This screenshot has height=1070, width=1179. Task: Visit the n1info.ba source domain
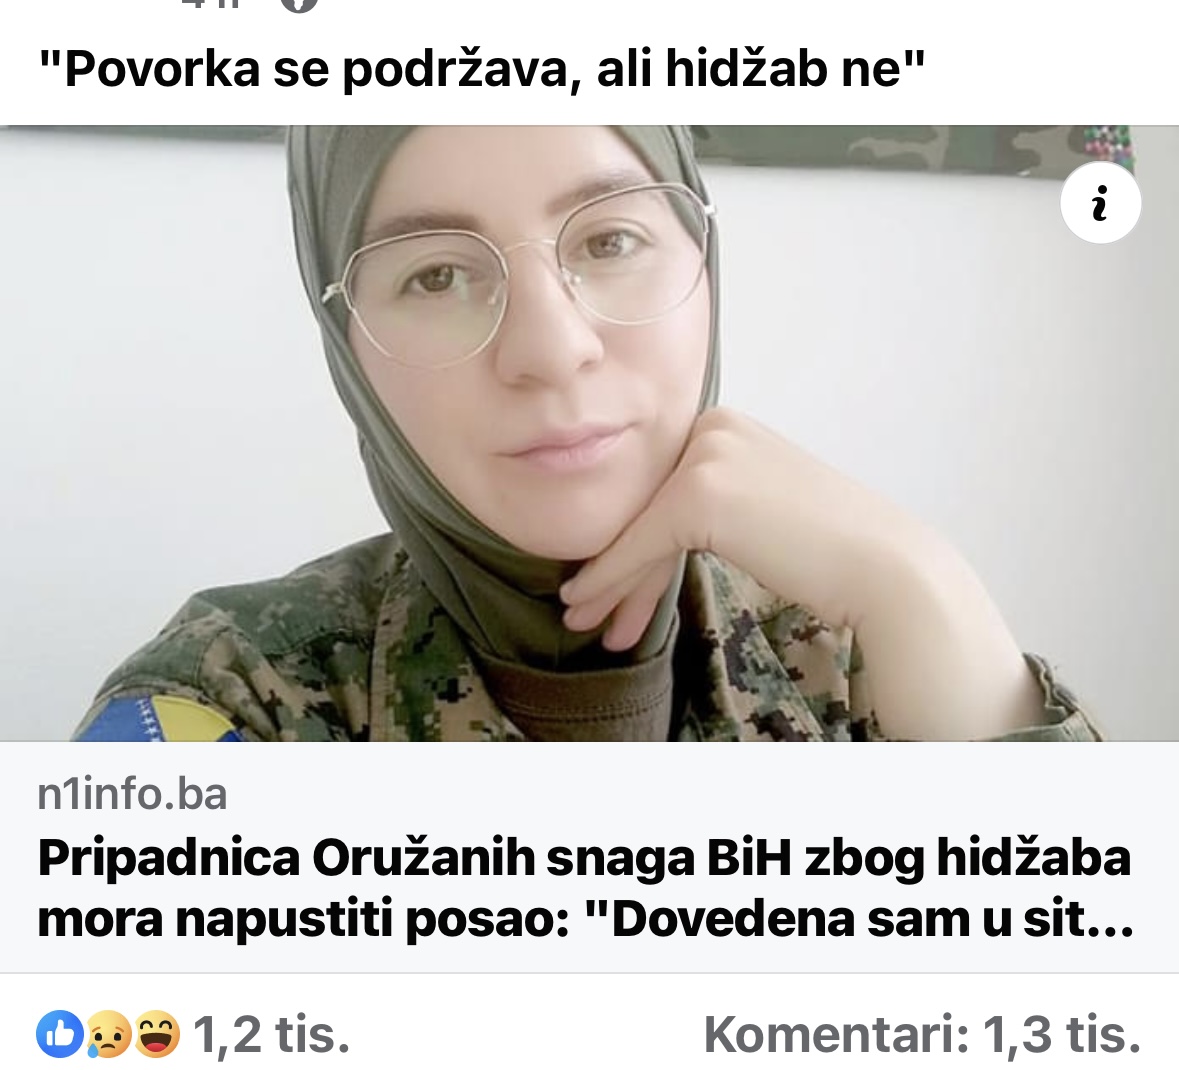tap(132, 795)
